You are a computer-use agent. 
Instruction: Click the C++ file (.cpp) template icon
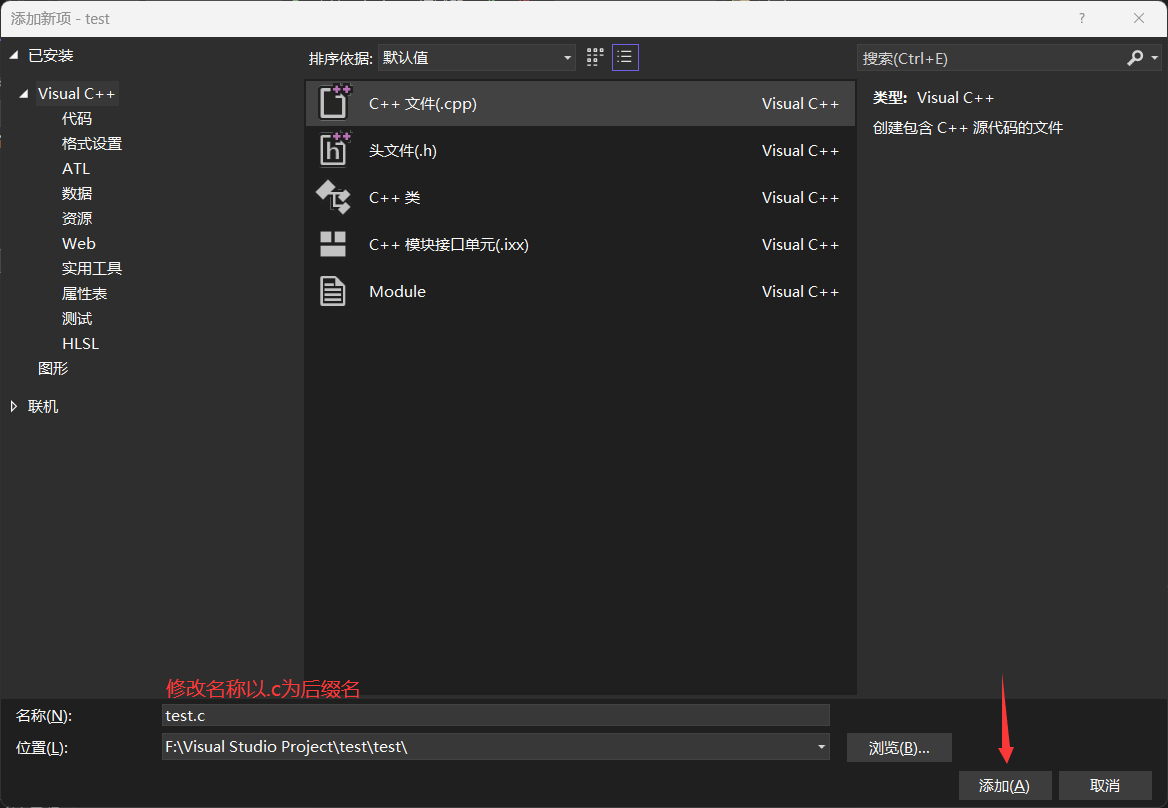click(334, 103)
